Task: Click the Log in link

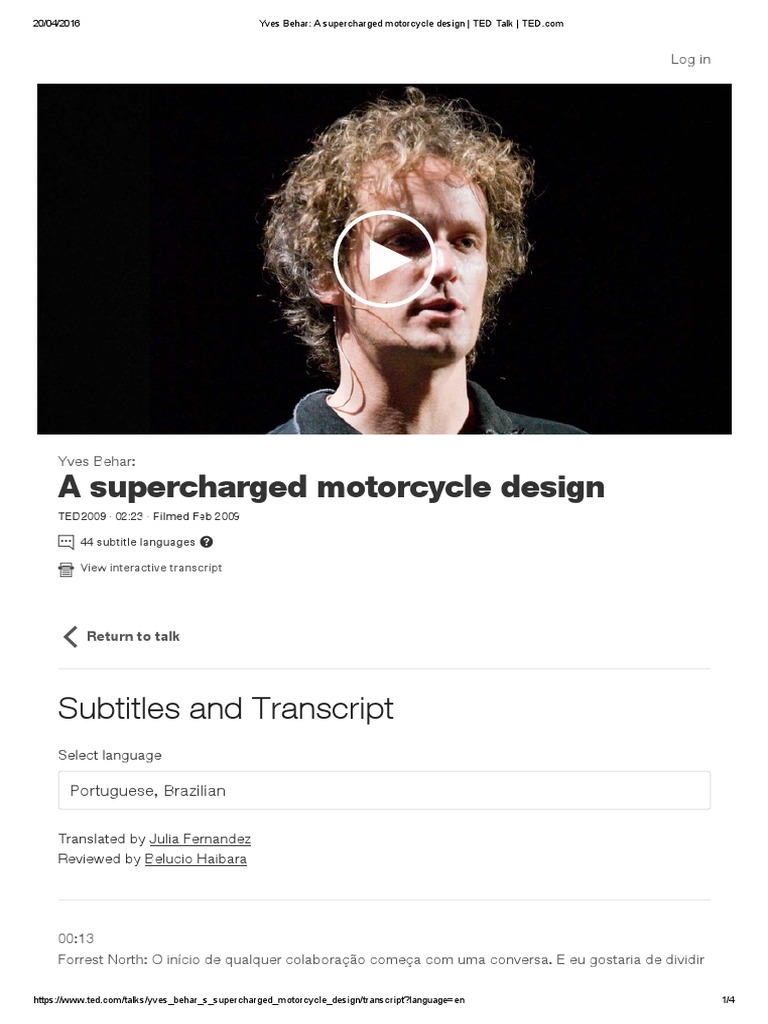Action: tap(690, 59)
